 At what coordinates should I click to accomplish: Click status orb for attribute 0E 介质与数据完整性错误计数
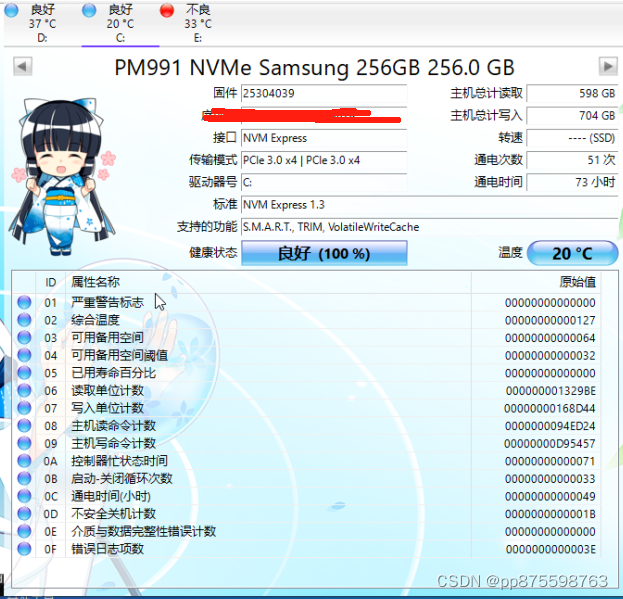(24, 531)
